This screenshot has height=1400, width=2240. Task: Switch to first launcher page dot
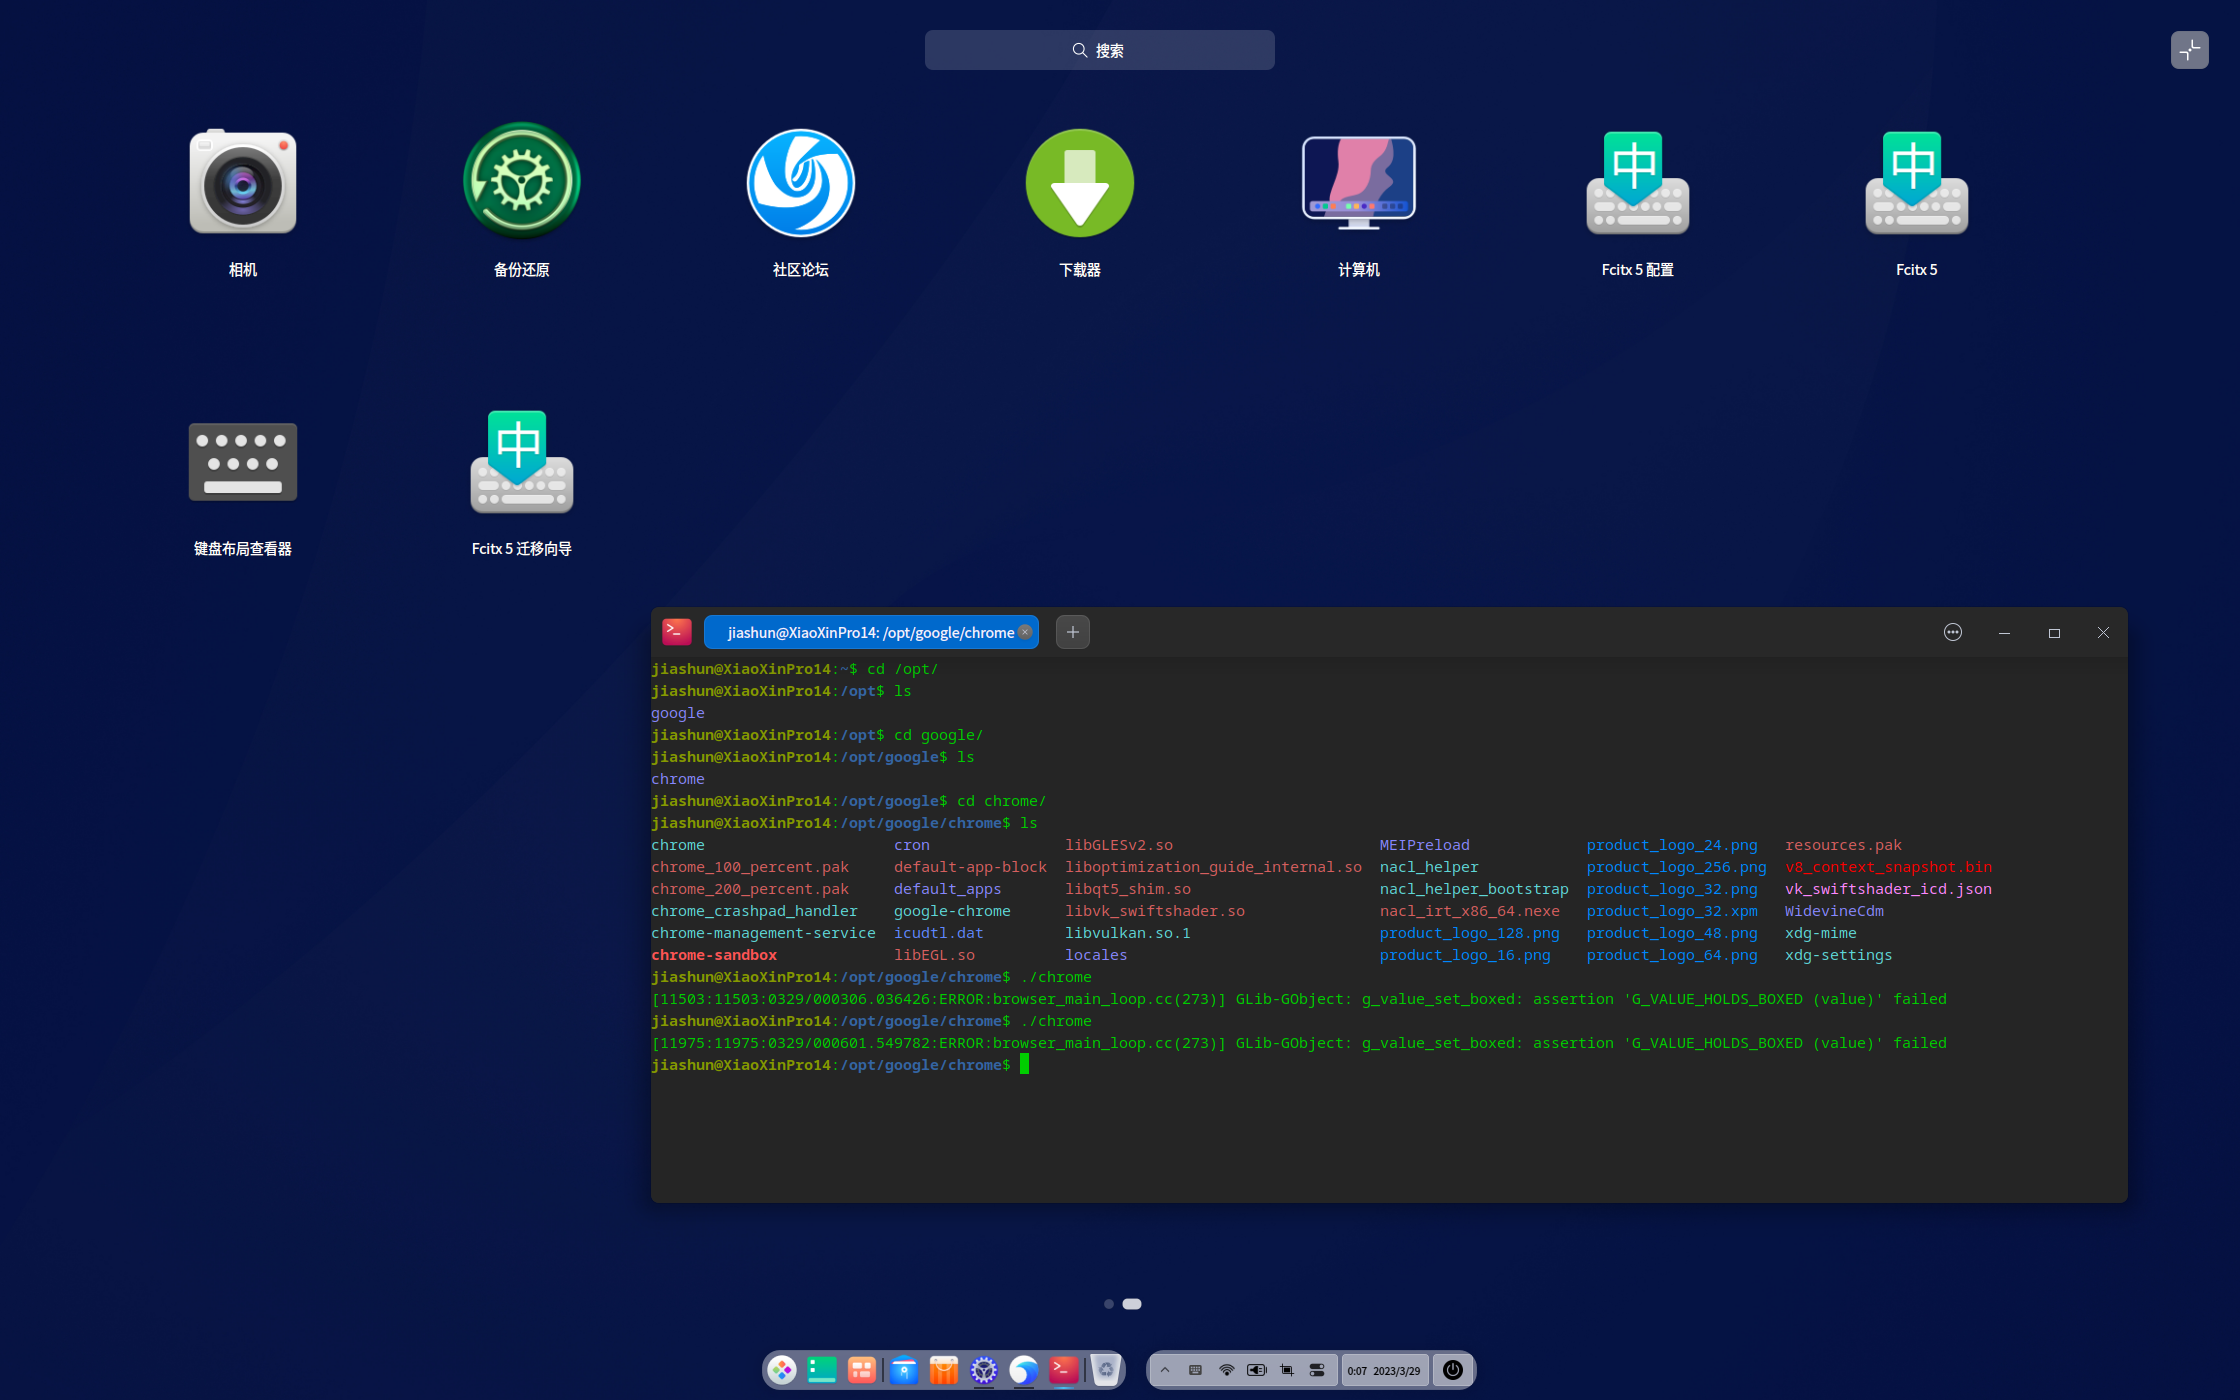pos(1108,1304)
